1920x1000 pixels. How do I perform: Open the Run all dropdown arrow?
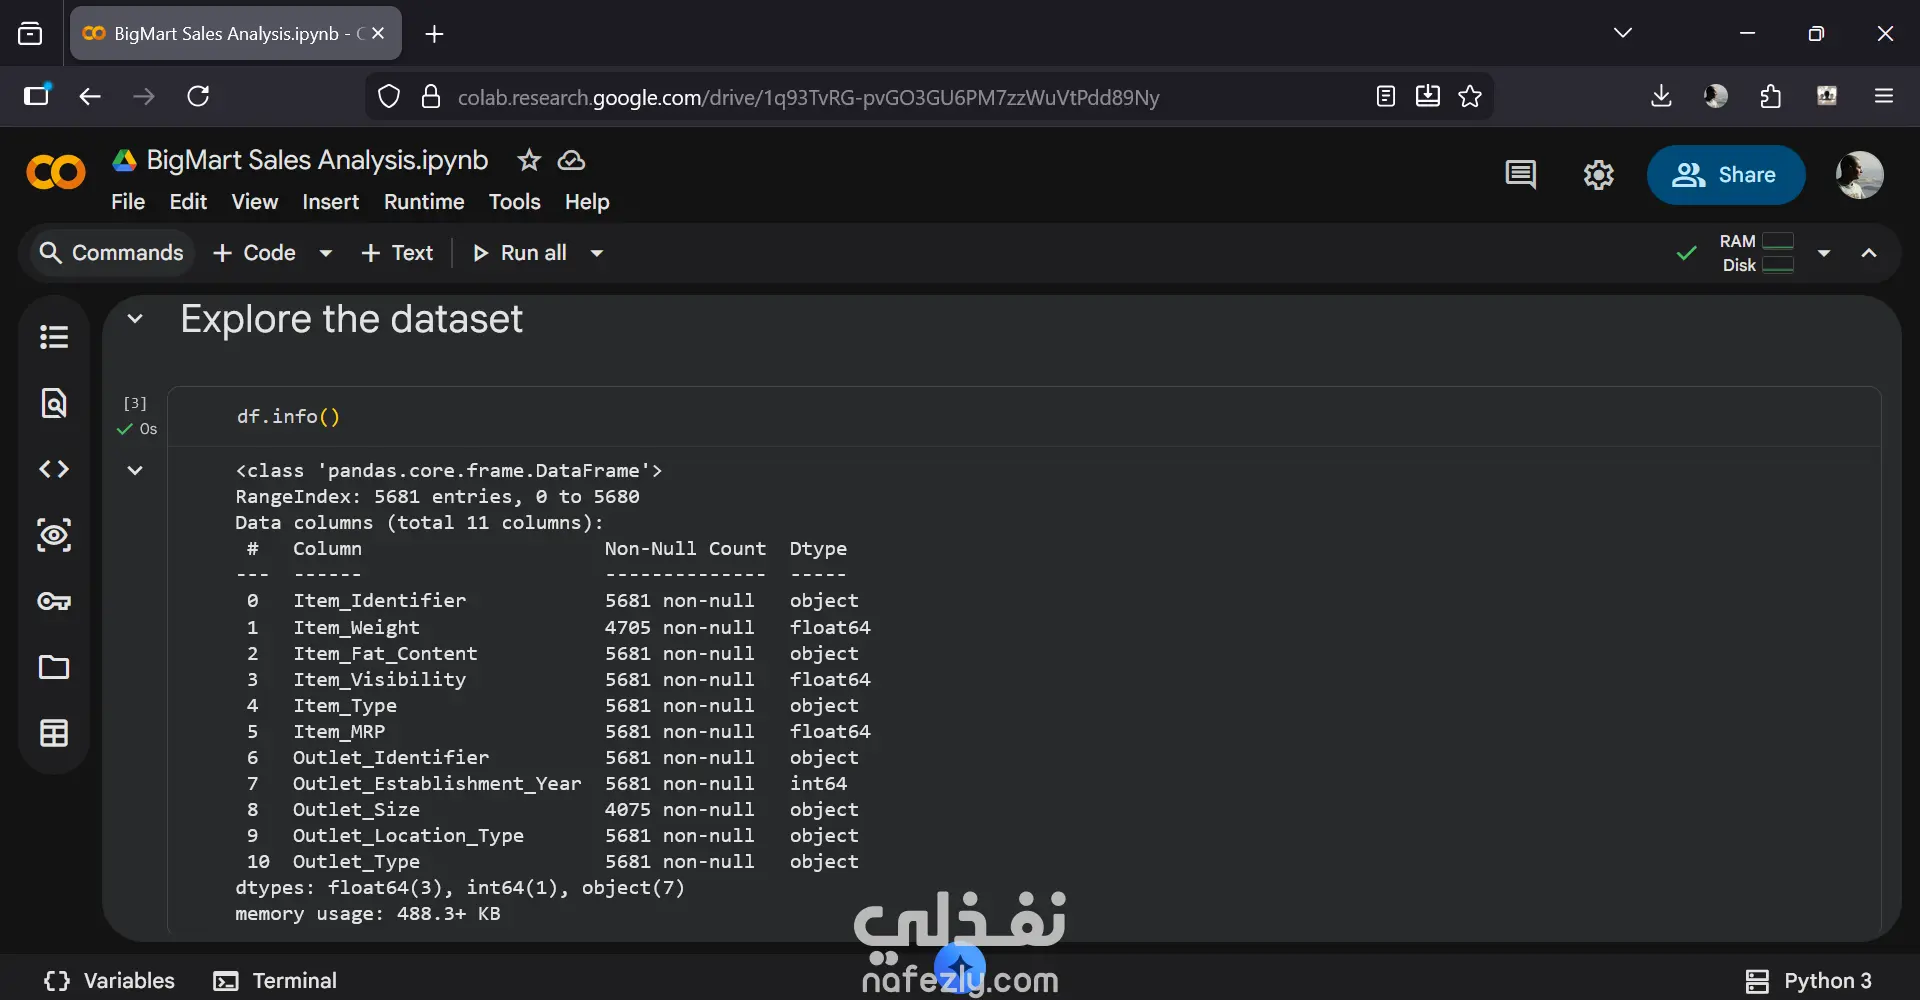click(597, 253)
